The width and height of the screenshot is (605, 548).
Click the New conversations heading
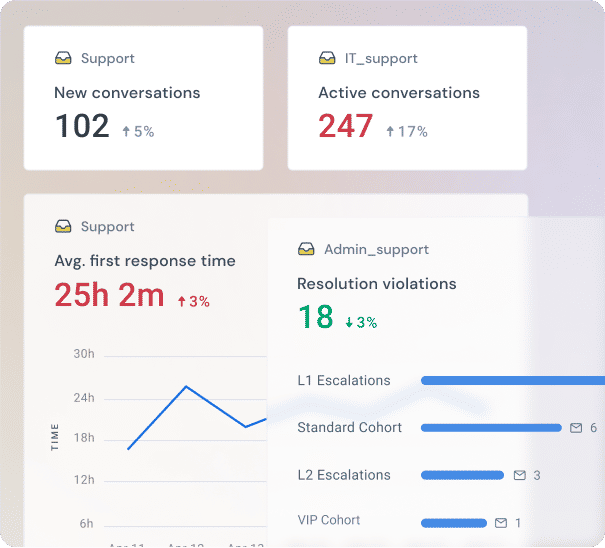pos(127,93)
